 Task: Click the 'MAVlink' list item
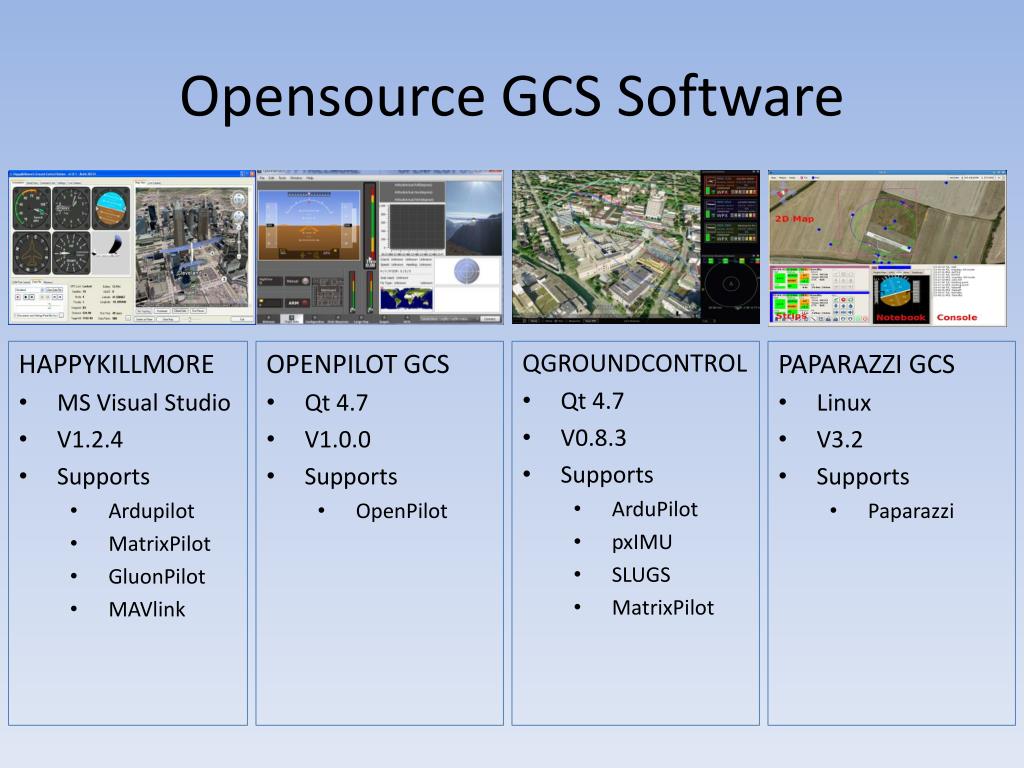147,609
